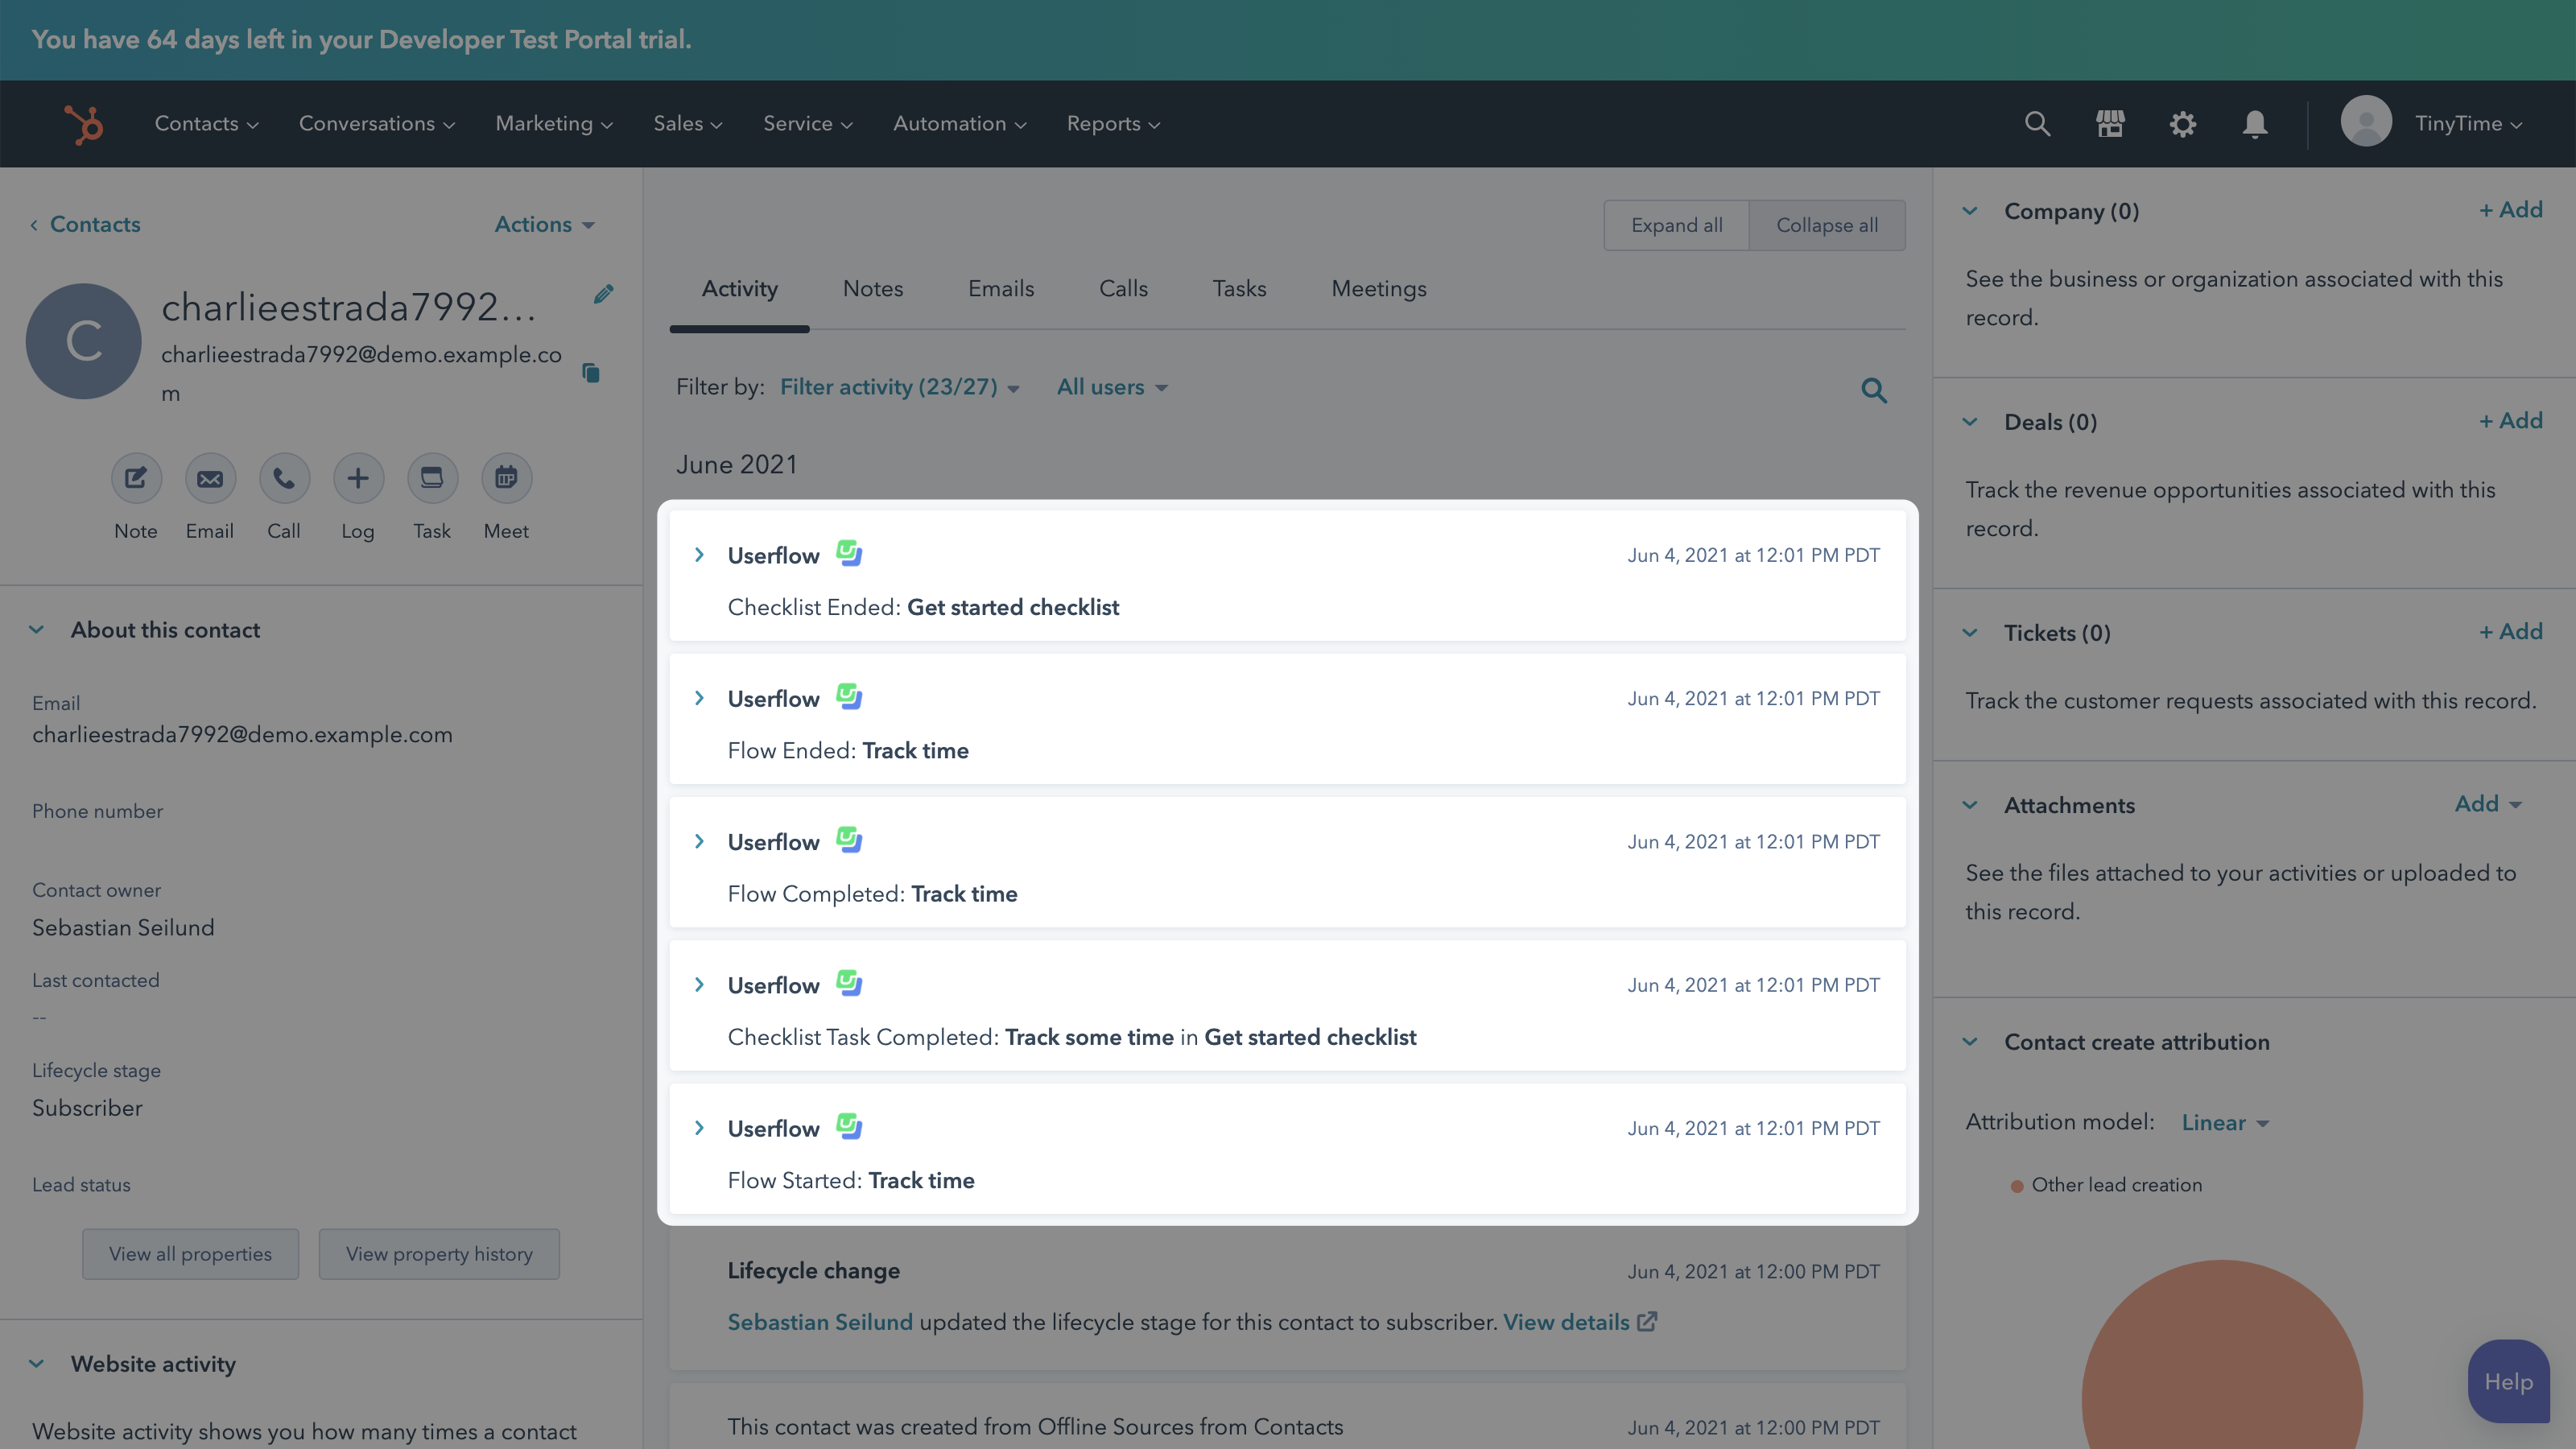Start a call with the Call icon
The height and width of the screenshot is (1449, 2576).
pos(284,478)
